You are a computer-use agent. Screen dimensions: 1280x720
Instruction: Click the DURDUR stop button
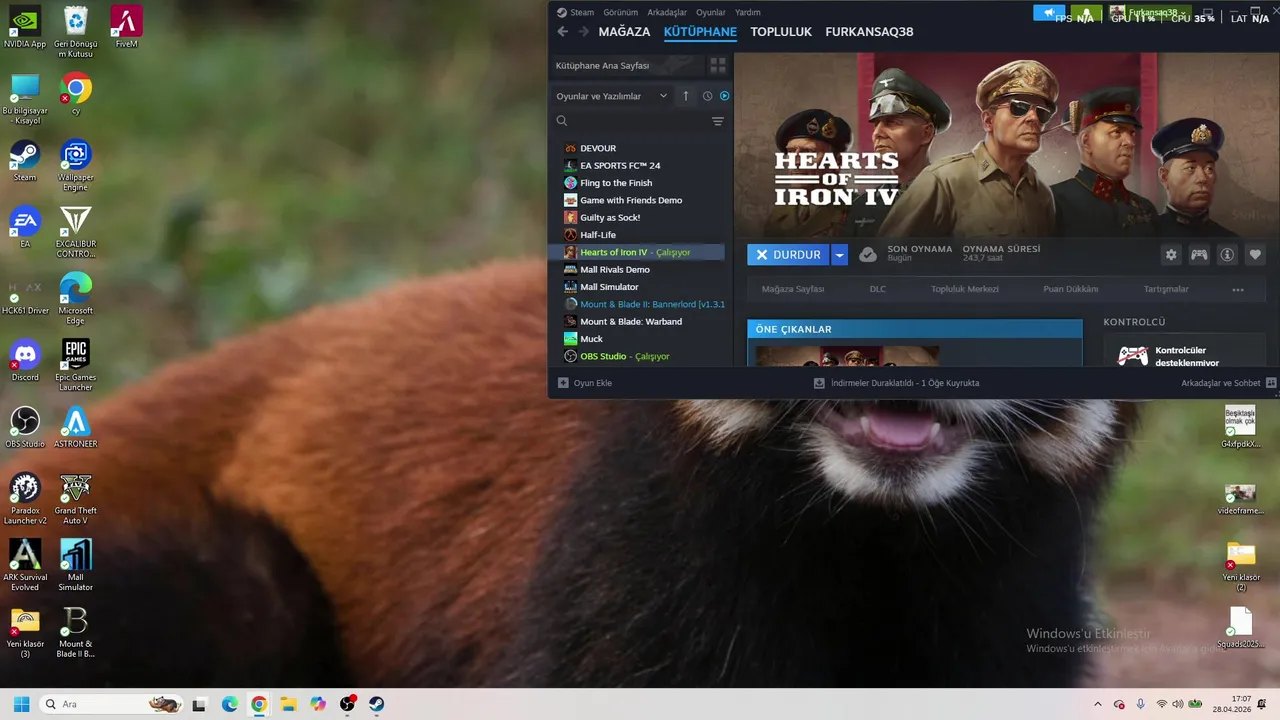[788, 255]
